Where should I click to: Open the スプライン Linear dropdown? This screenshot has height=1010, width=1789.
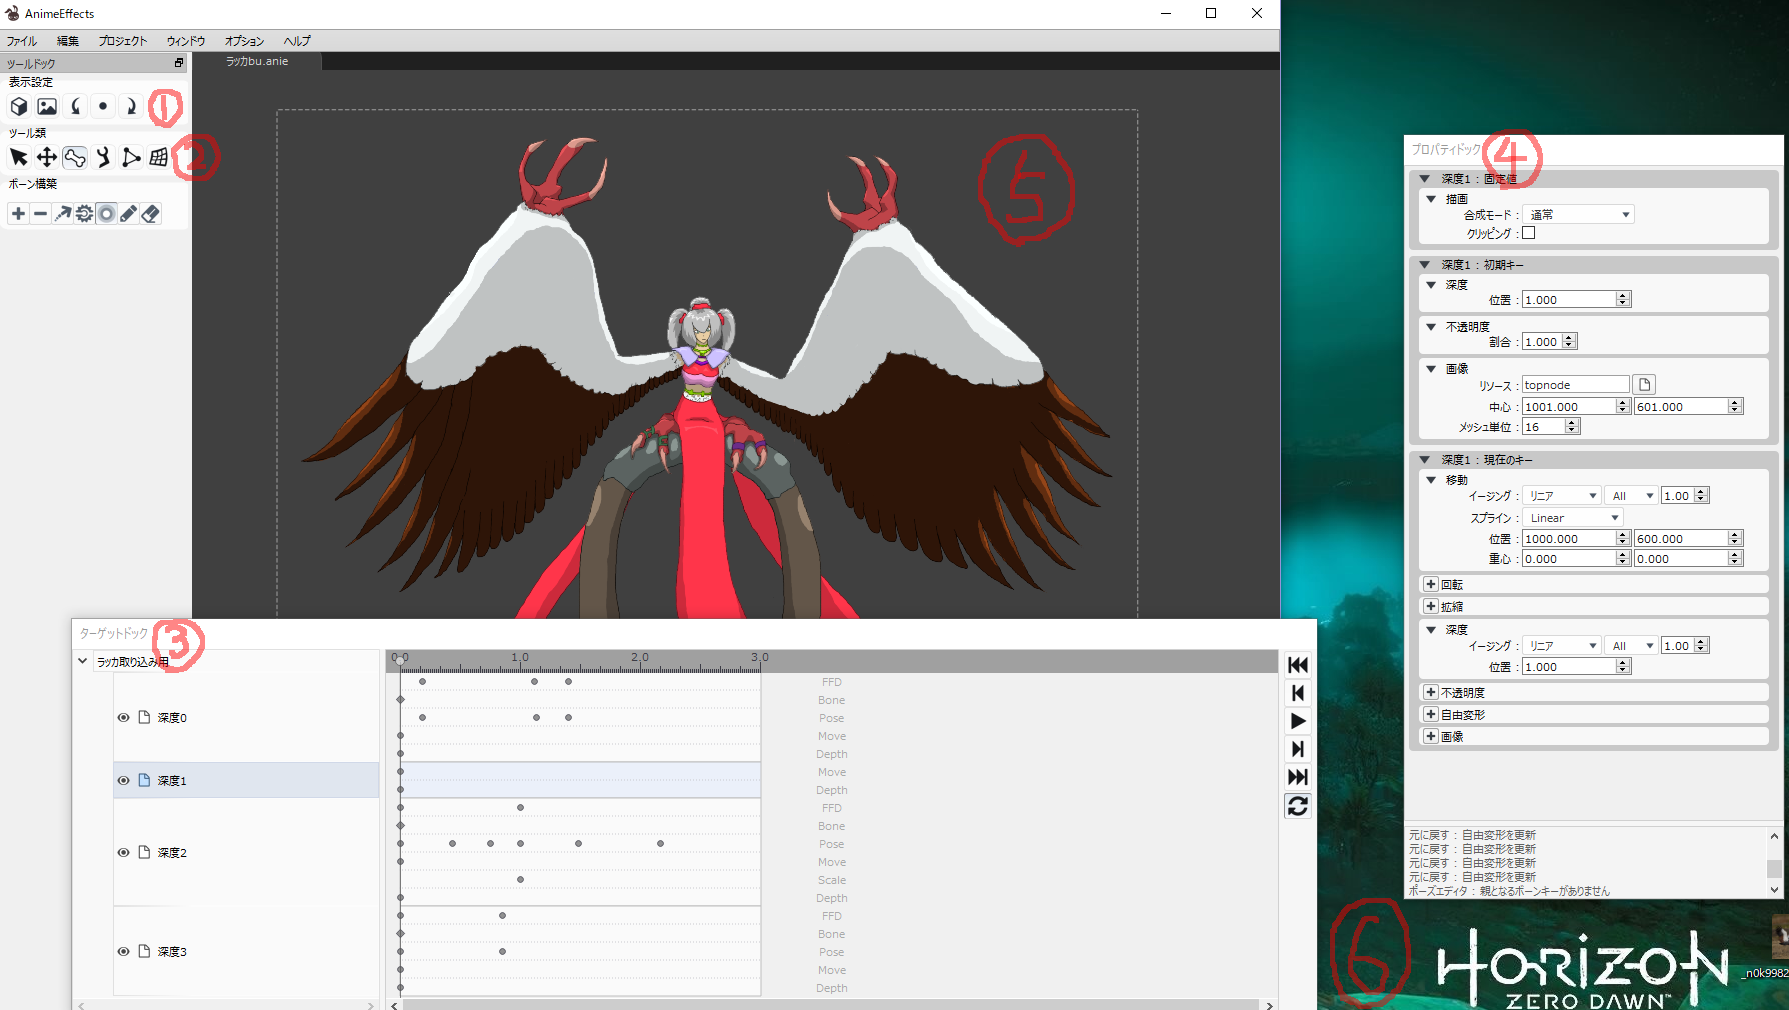[x=1573, y=518]
